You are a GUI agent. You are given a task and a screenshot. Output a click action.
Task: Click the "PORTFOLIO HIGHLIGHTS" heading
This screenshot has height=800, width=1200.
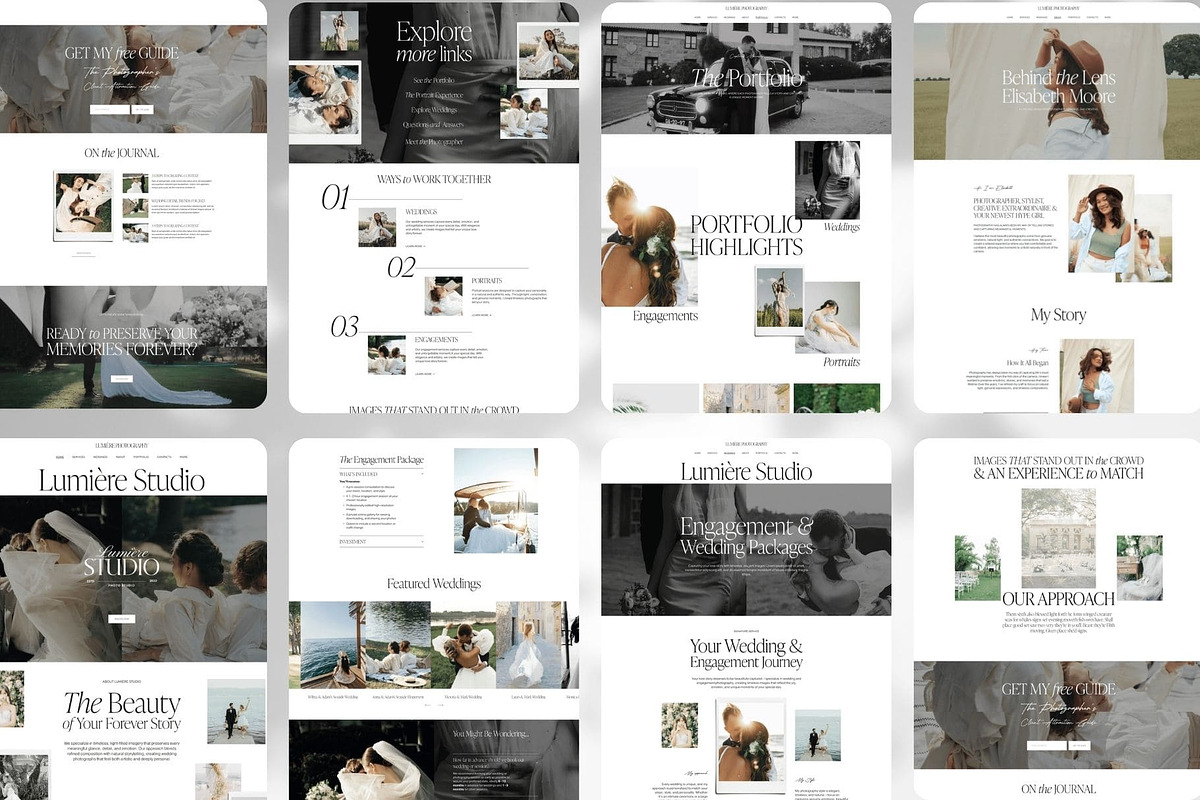point(746,235)
